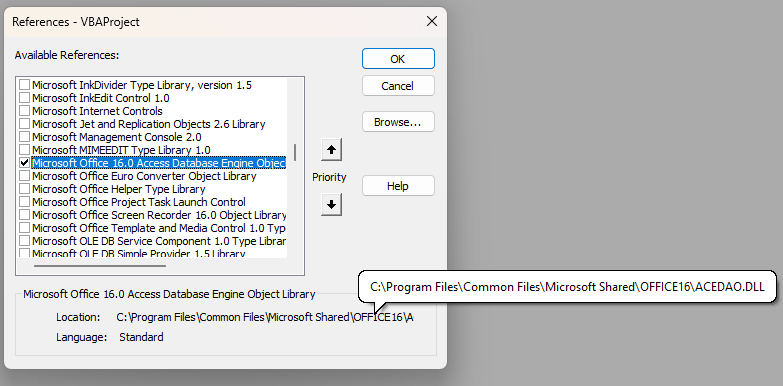
Task: Tick Office Template and Media Control checkbox
Action: click(x=24, y=228)
